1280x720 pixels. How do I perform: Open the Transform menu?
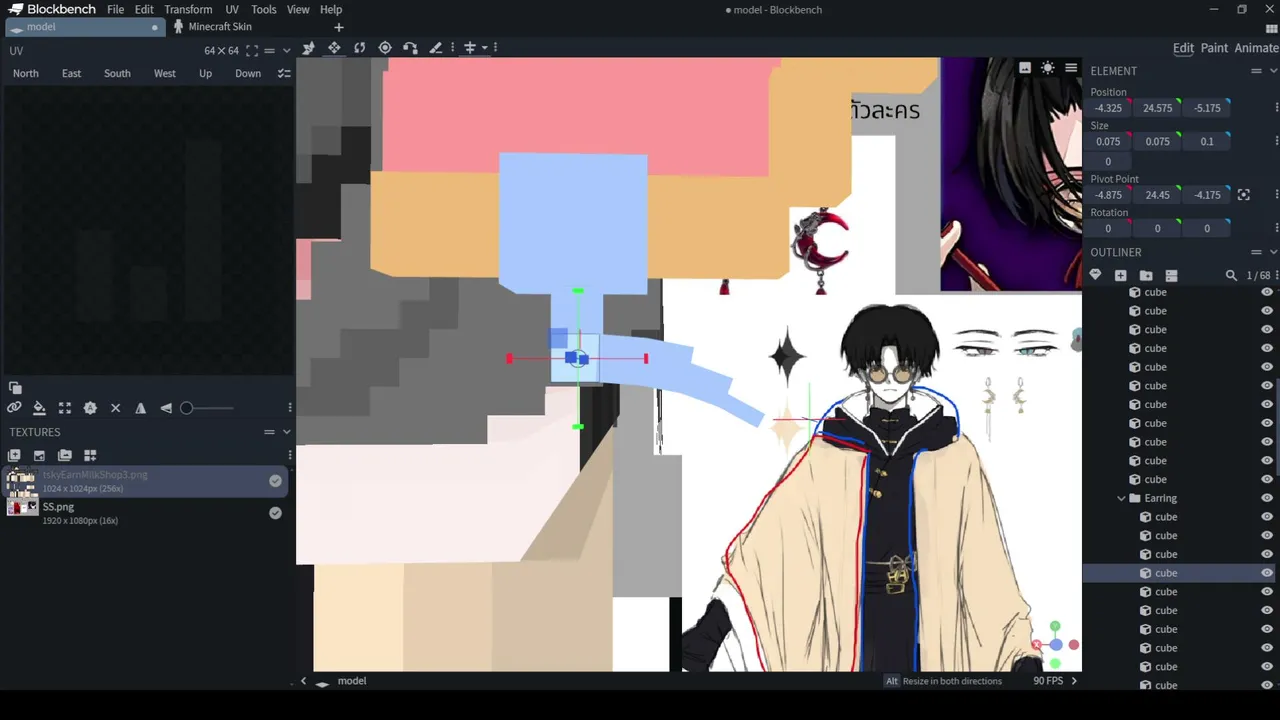[188, 10]
